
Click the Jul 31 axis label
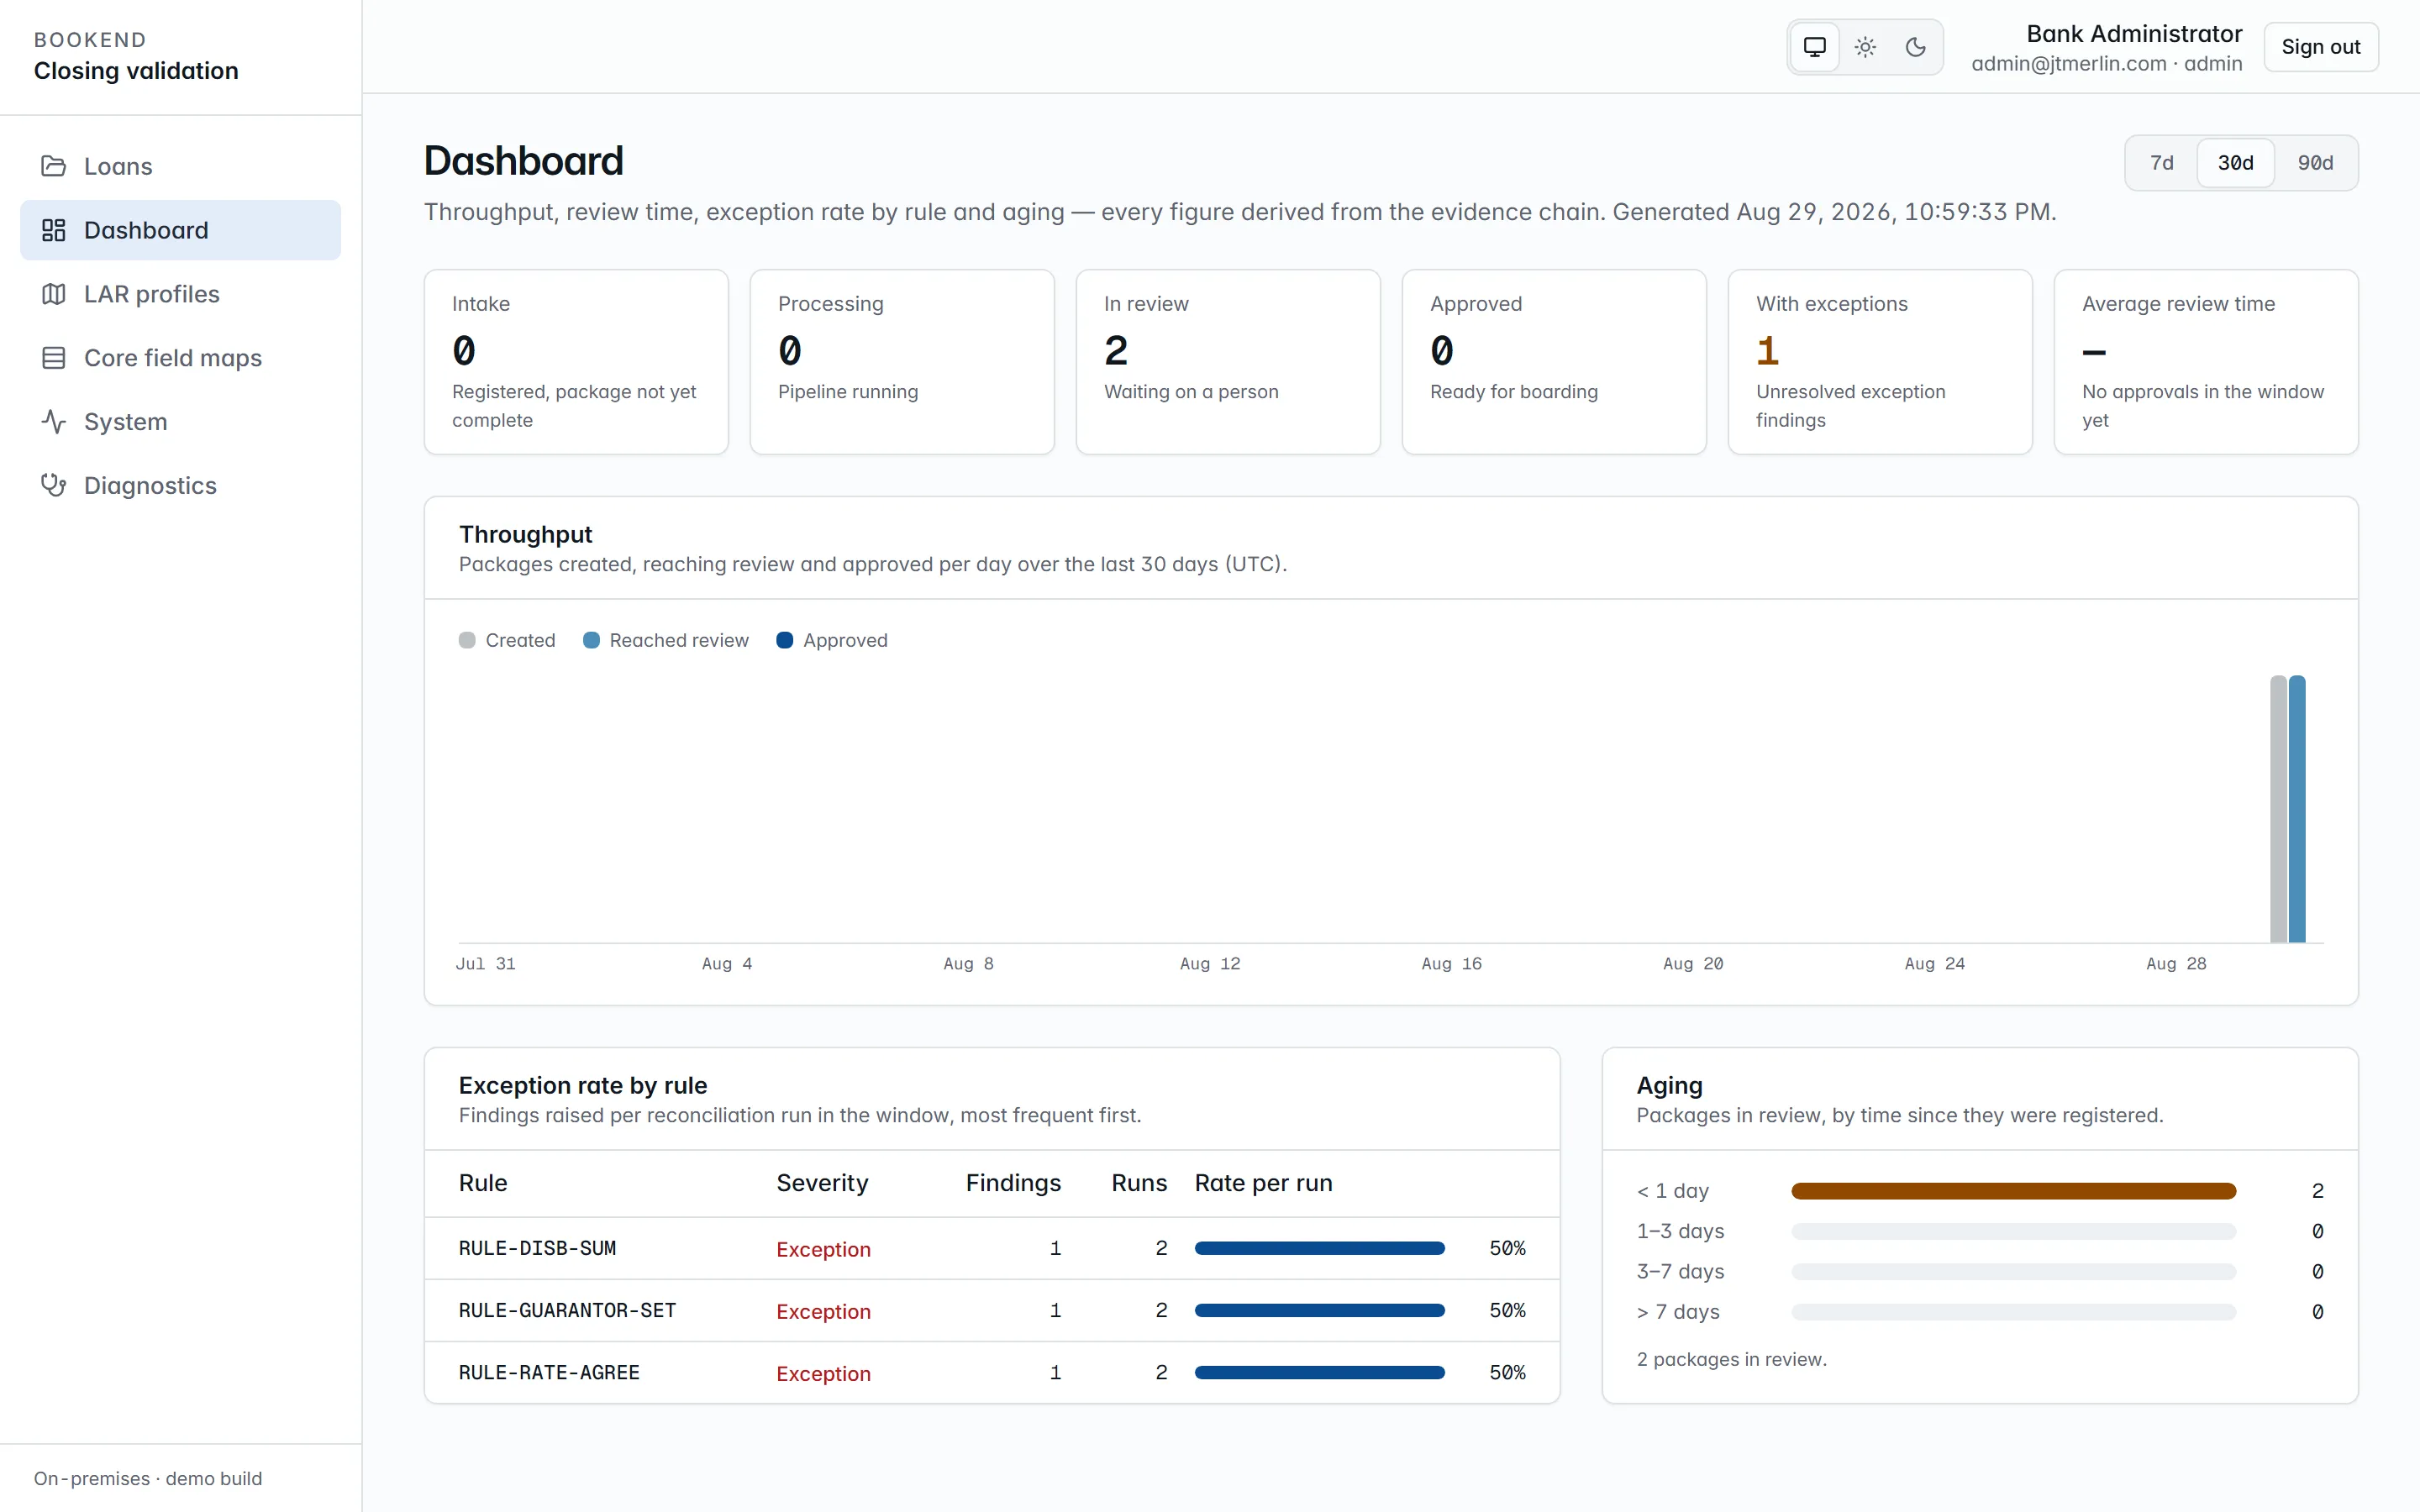point(485,964)
